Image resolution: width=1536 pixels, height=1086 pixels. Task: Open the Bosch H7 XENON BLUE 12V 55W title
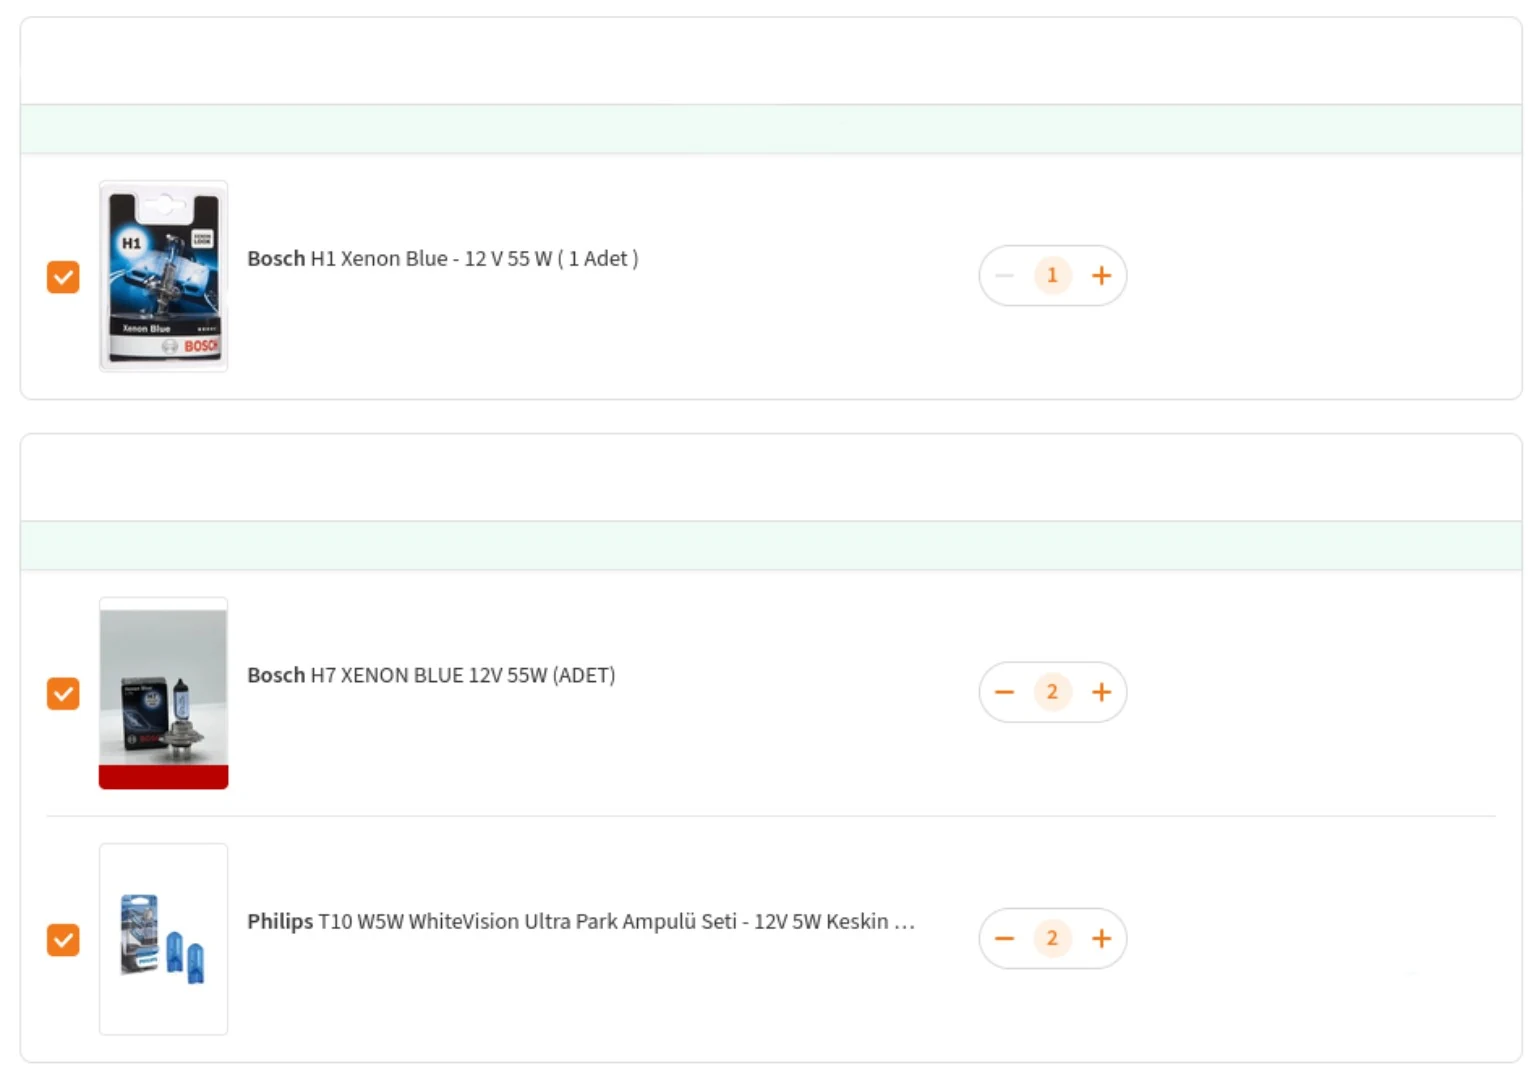pos(431,675)
